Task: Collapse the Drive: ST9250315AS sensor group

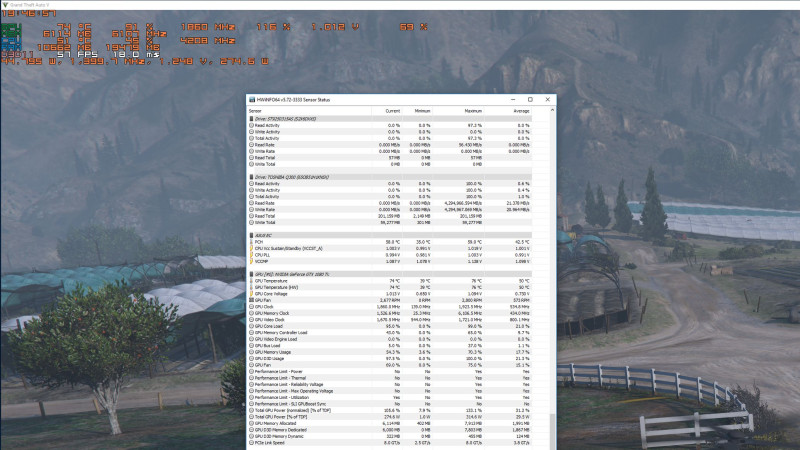Action: (x=389, y=119)
